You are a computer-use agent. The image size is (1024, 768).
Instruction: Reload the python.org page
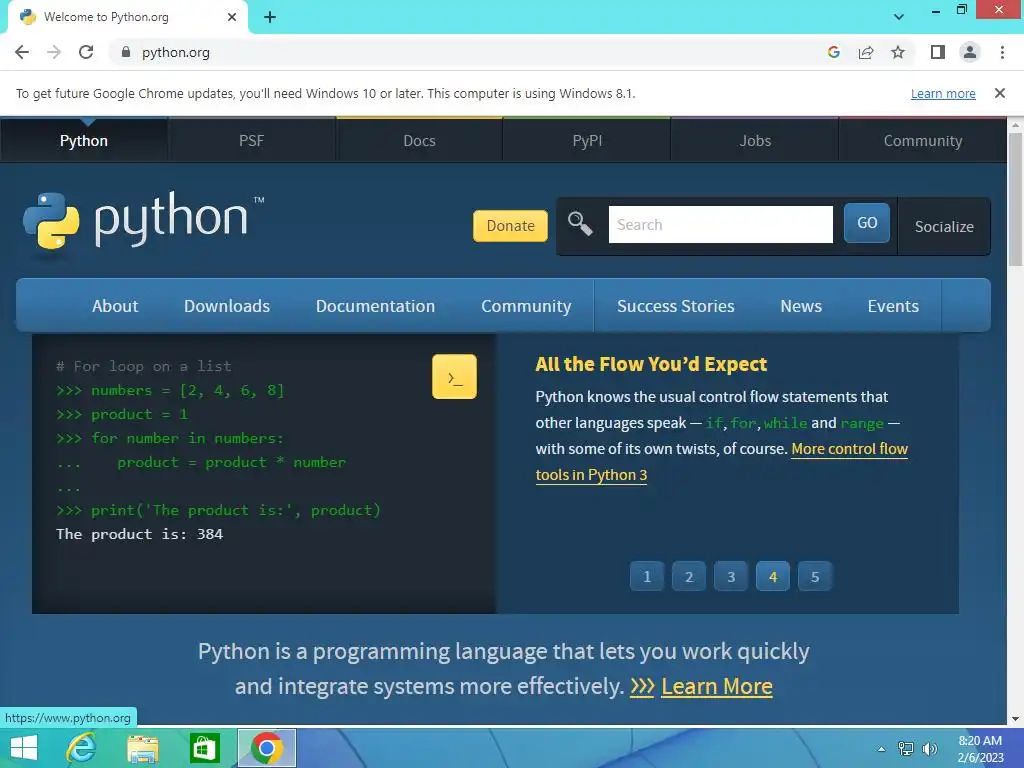(86, 52)
